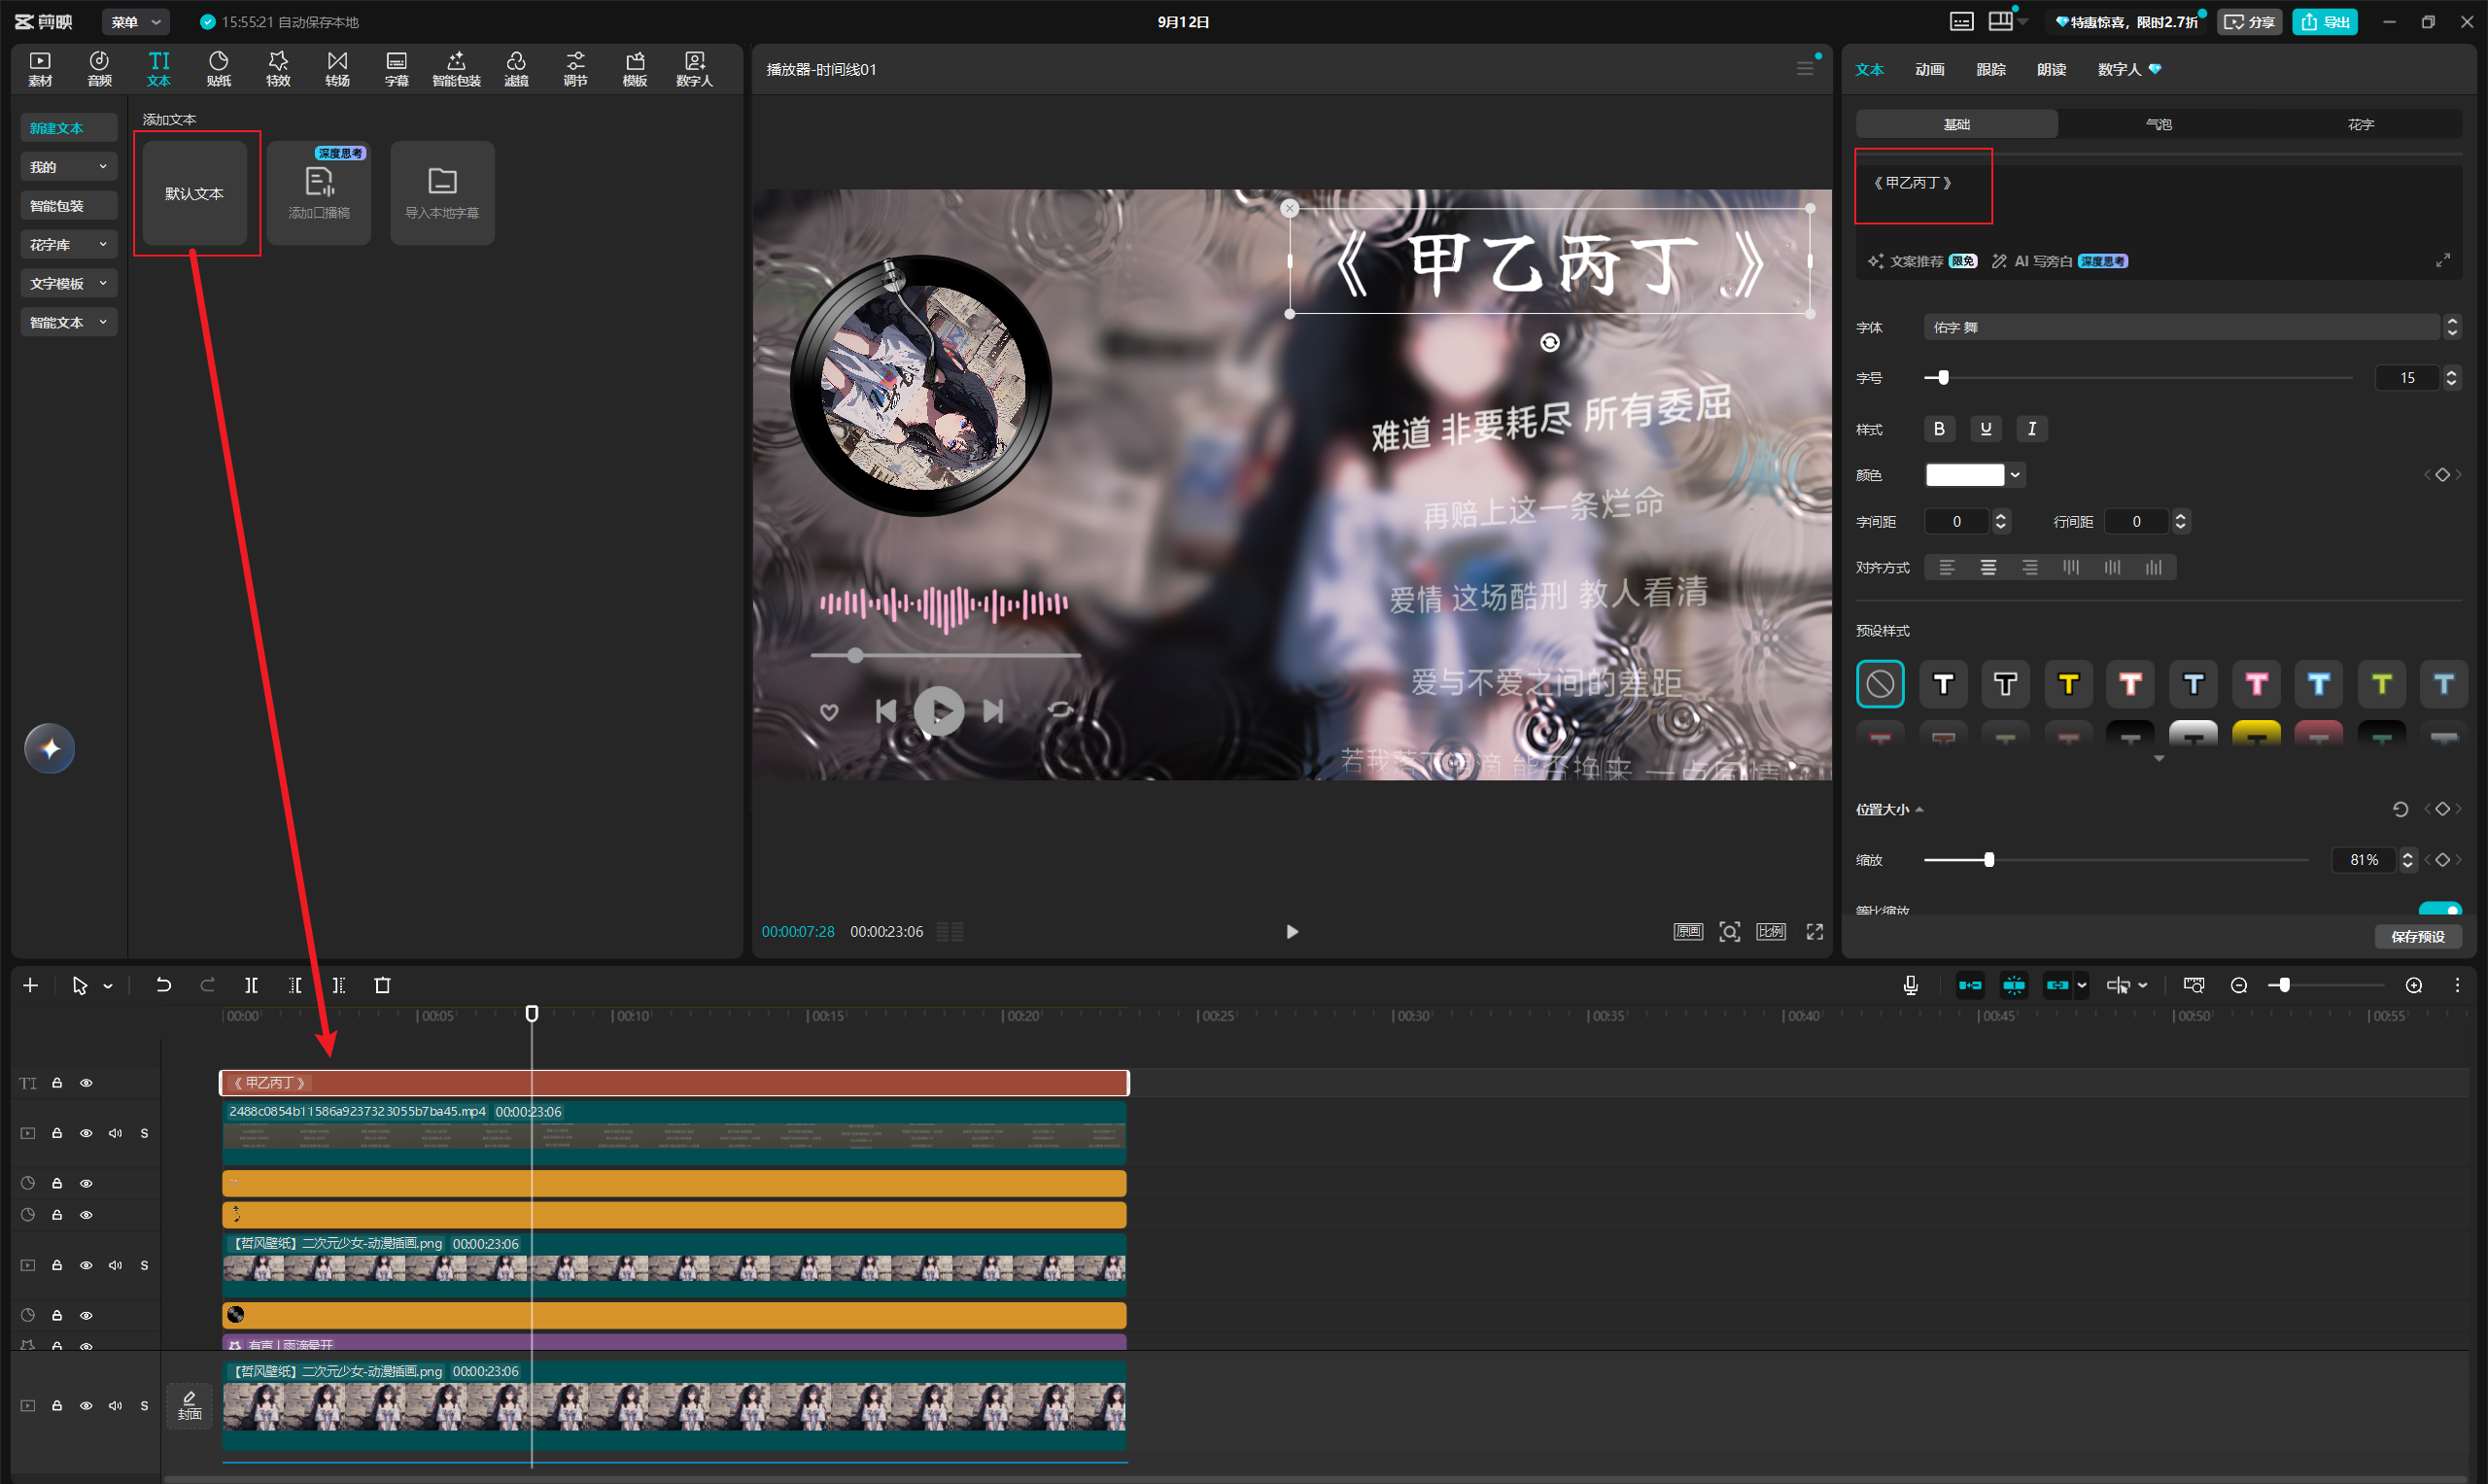Lock the 甲乙丙丁 text track
Viewport: 2488px width, 1484px height.
pyautogui.click(x=57, y=1082)
